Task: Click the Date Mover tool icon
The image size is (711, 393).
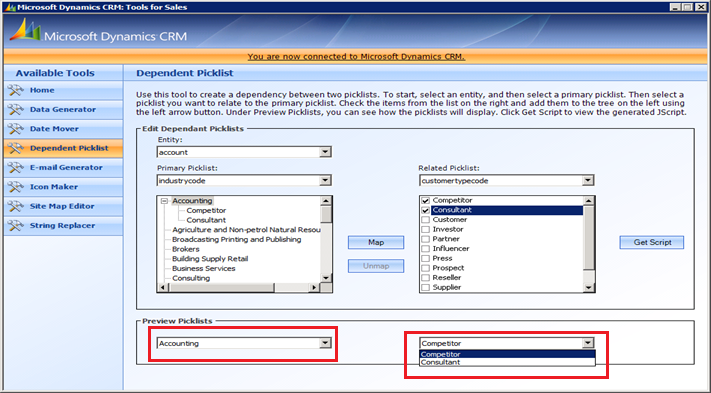Action: pyautogui.click(x=15, y=129)
